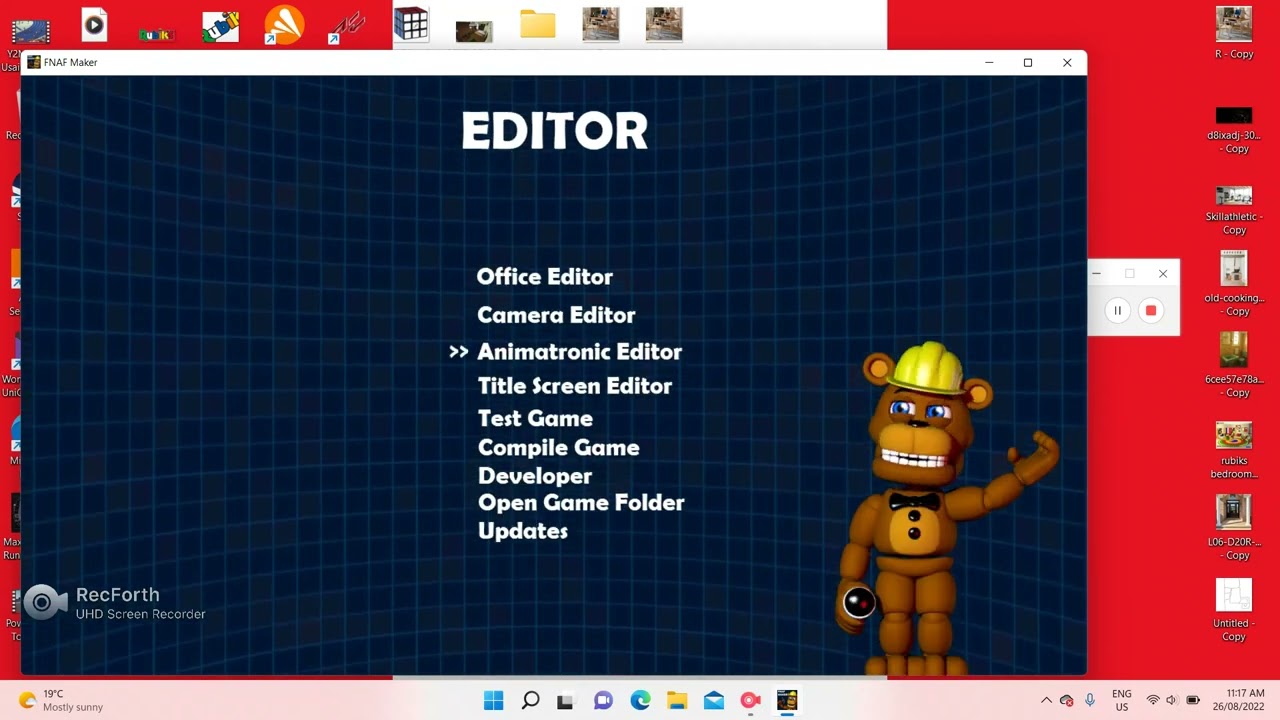Select the 'd8ixadj-30... - Copy' desktop file
The width and height of the screenshot is (1280, 720).
pyautogui.click(x=1234, y=129)
